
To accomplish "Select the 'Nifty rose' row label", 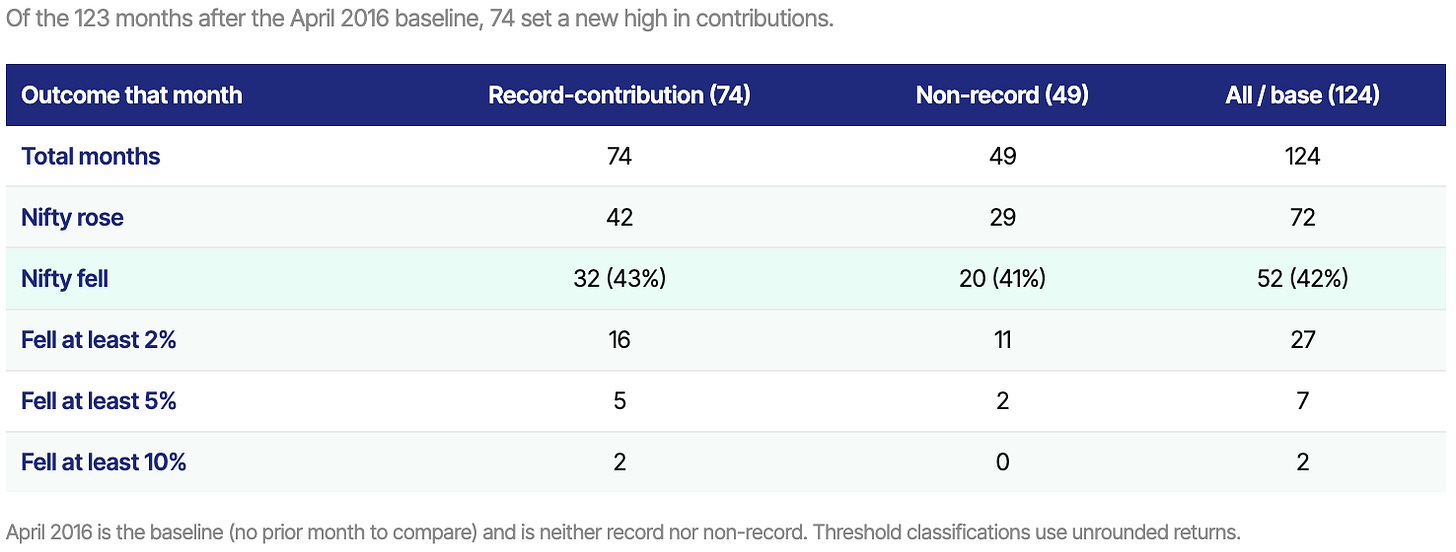I will pos(72,217).
